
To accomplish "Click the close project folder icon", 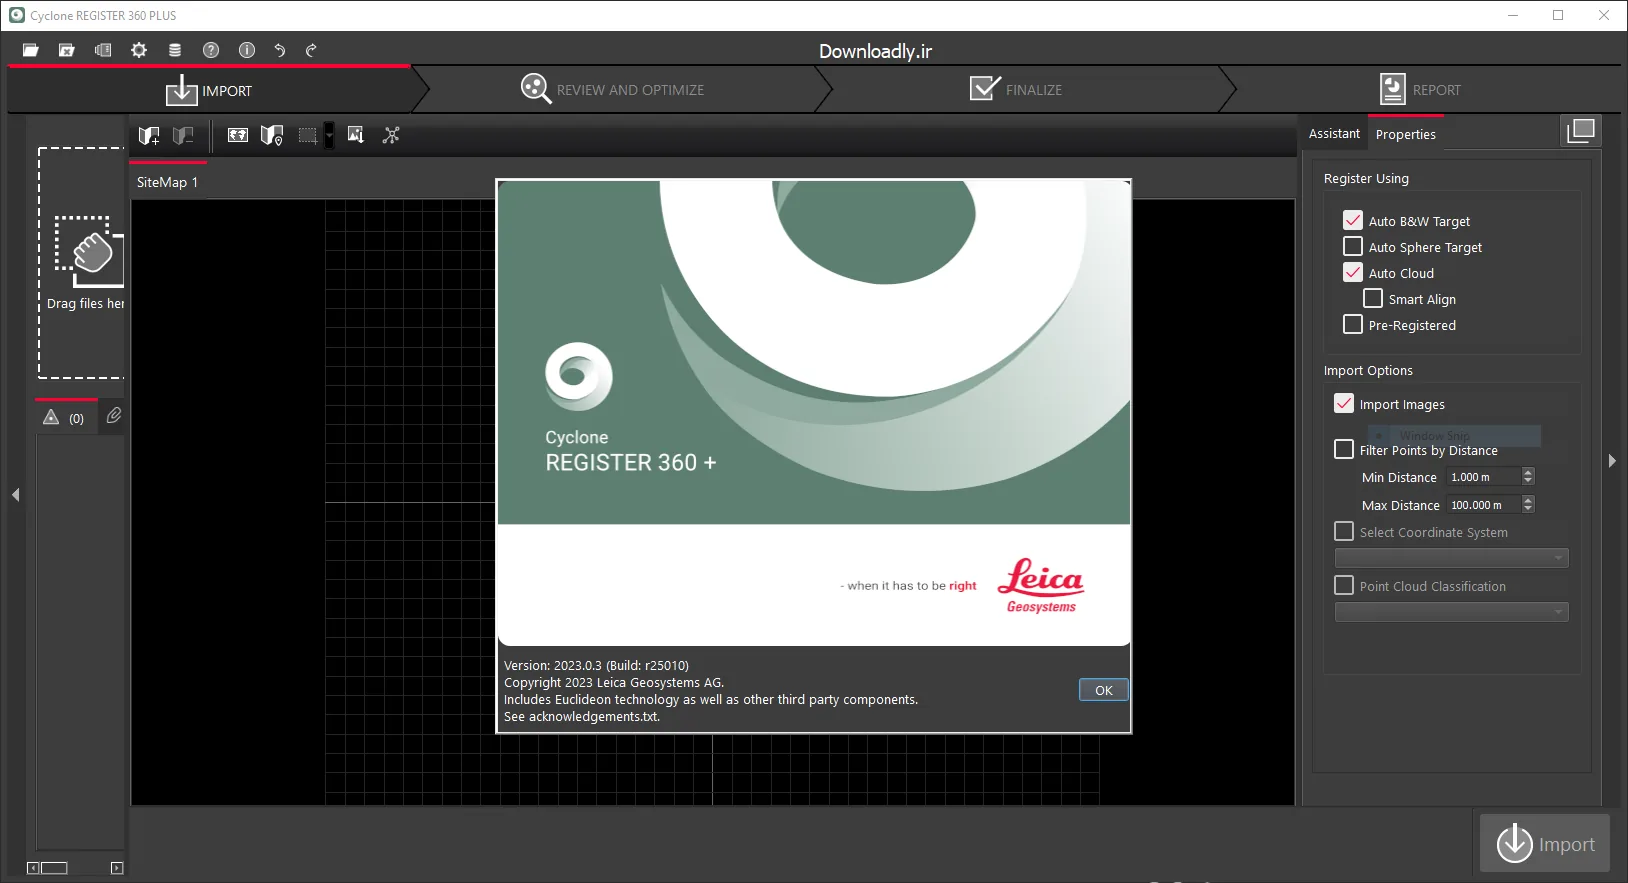I will point(67,50).
